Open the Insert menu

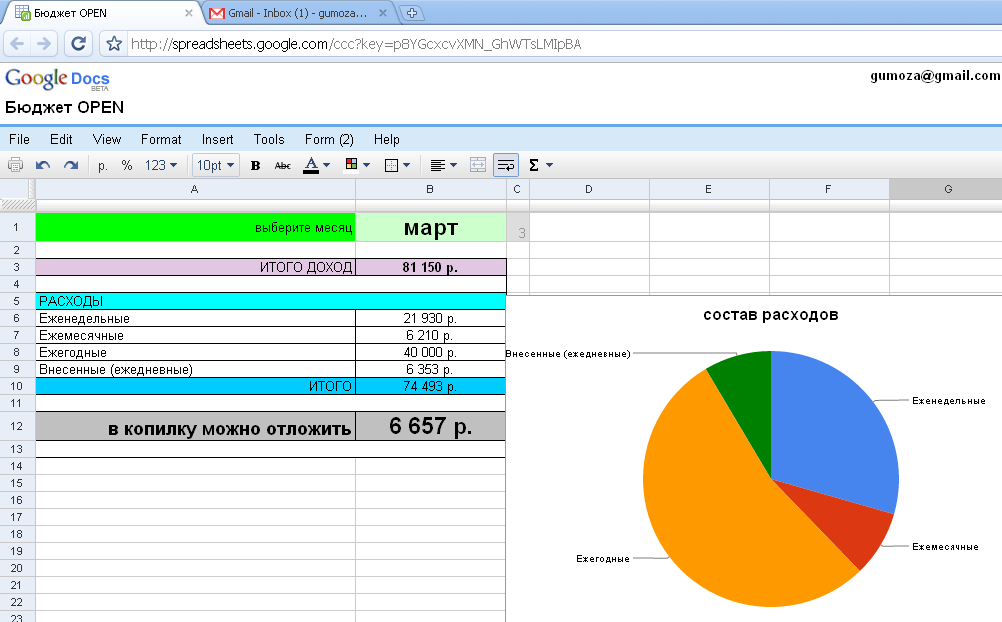click(x=217, y=139)
